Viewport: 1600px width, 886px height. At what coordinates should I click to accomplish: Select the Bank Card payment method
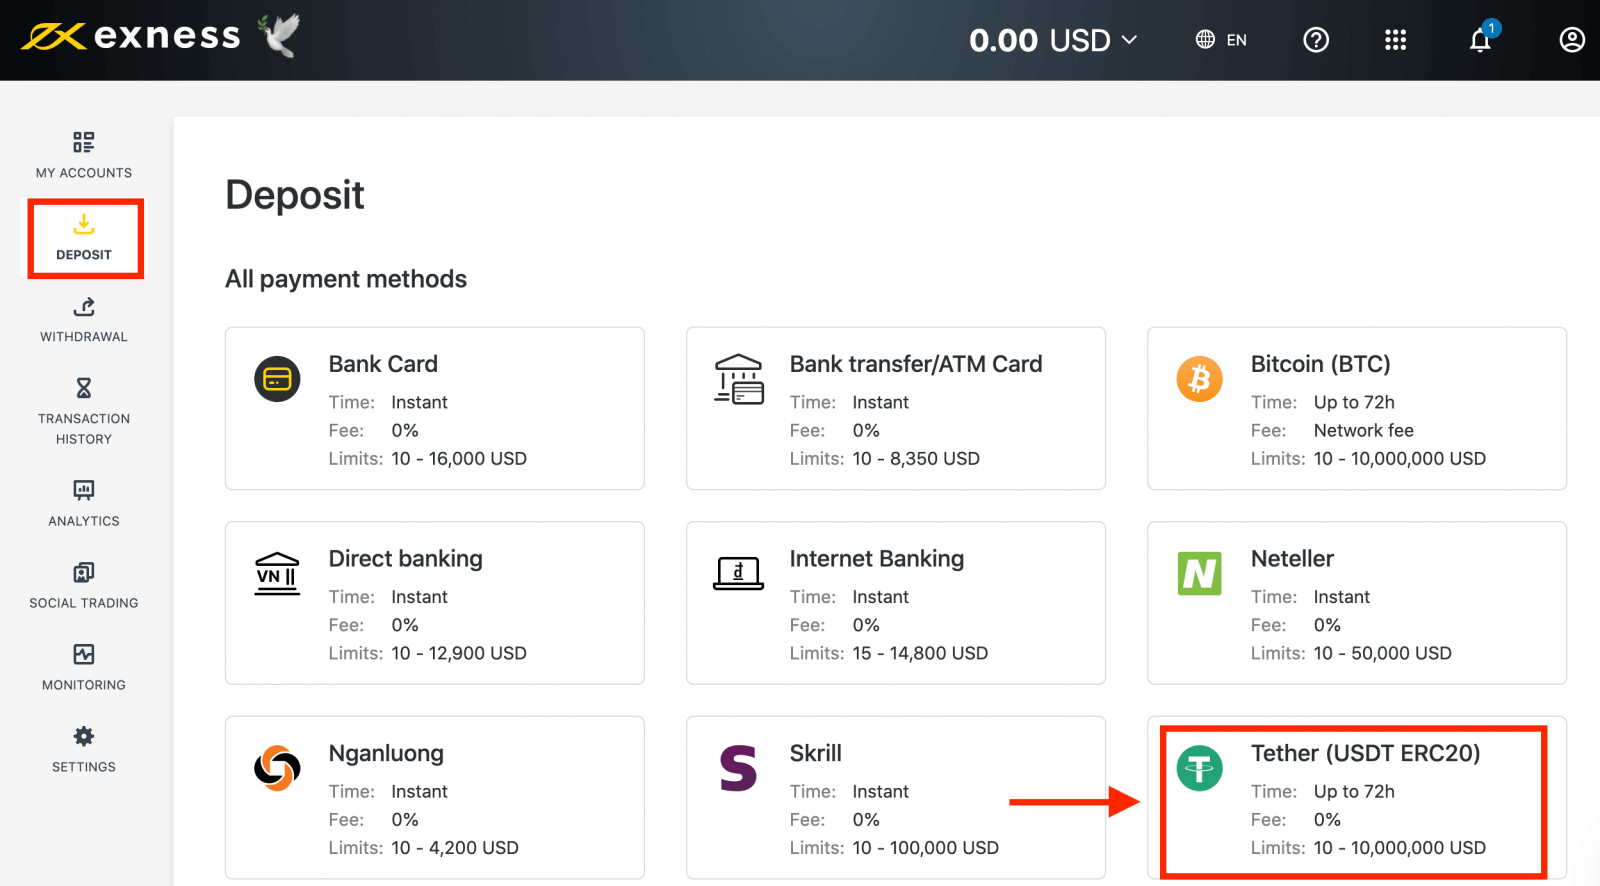coord(434,408)
